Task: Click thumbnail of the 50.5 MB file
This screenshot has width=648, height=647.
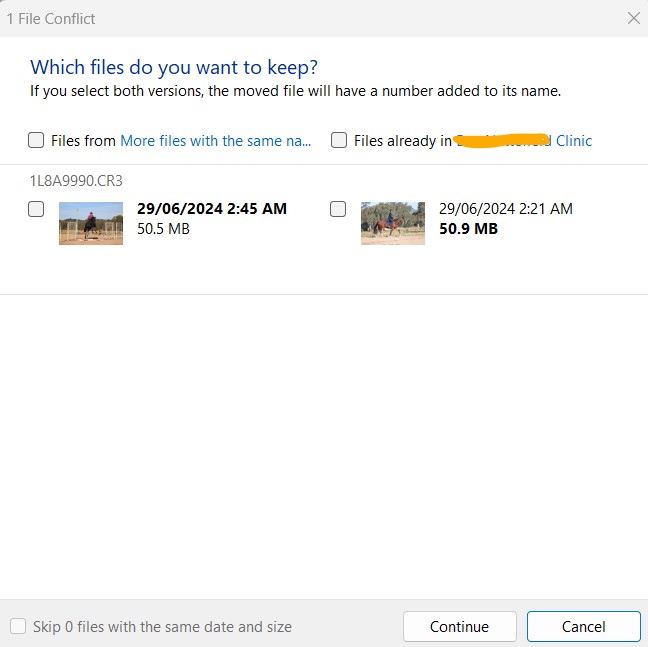Action: pos(91,223)
